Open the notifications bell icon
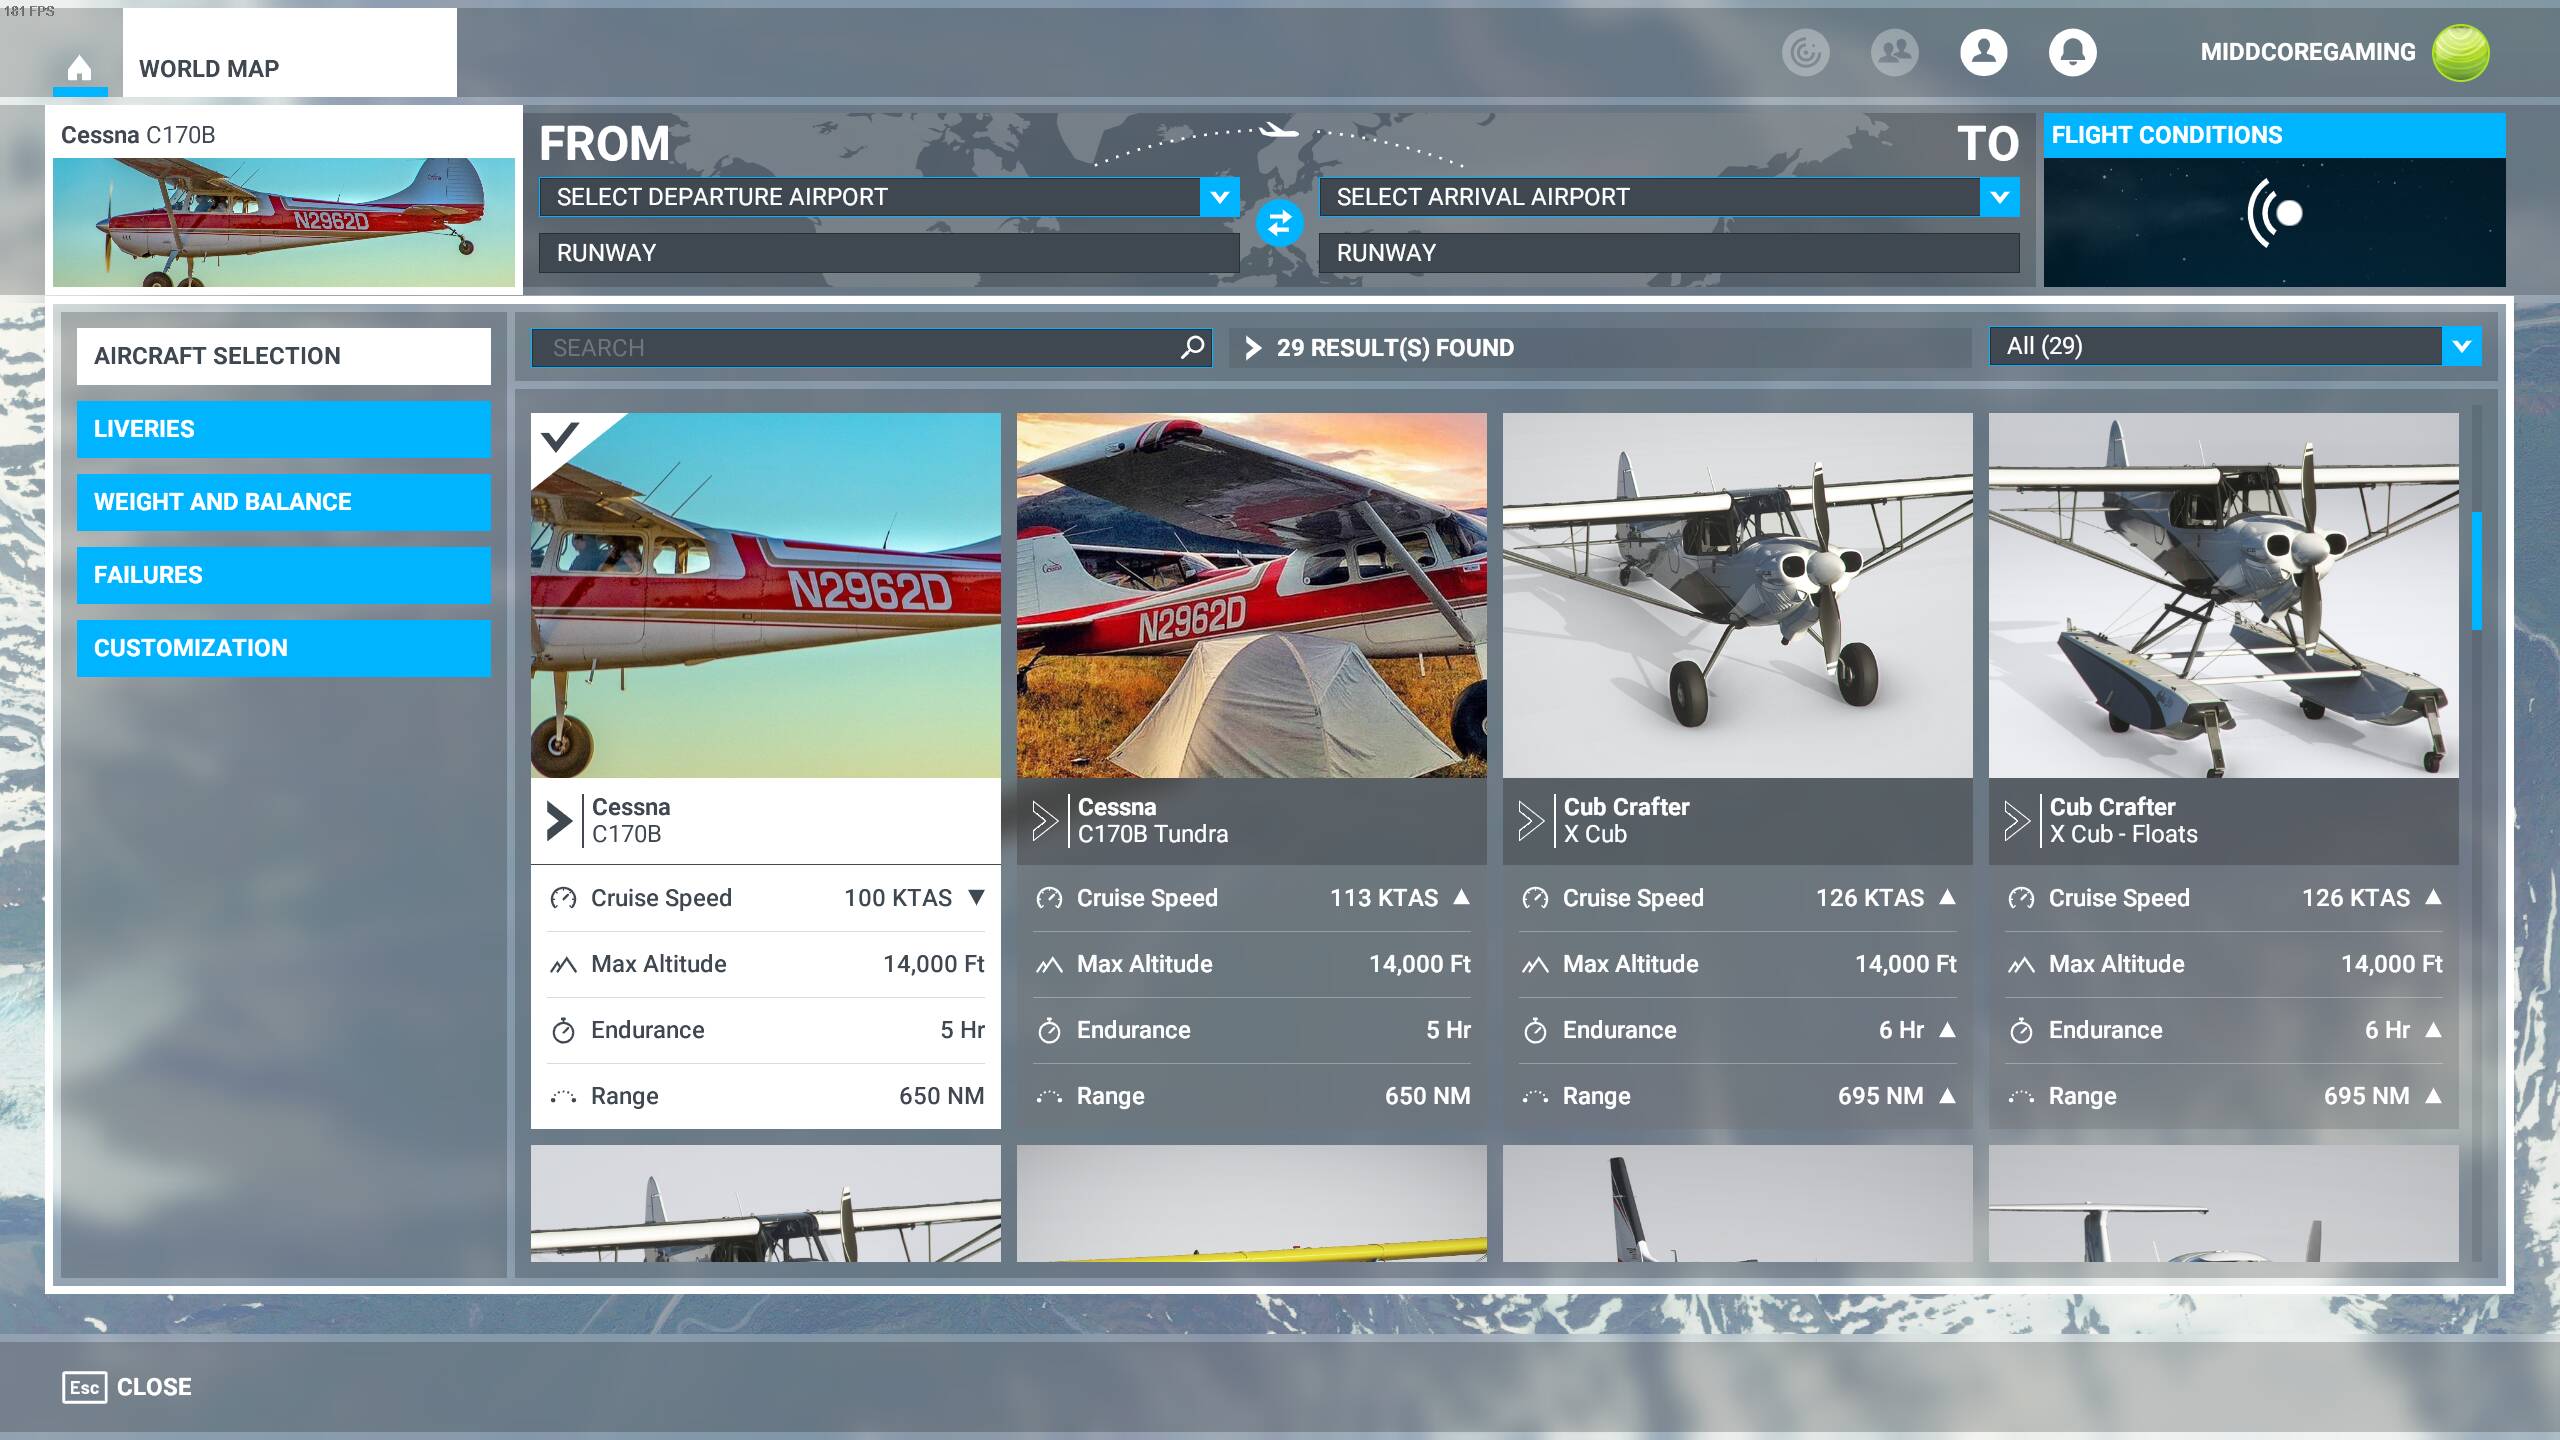2560x1440 pixels. tap(2073, 52)
